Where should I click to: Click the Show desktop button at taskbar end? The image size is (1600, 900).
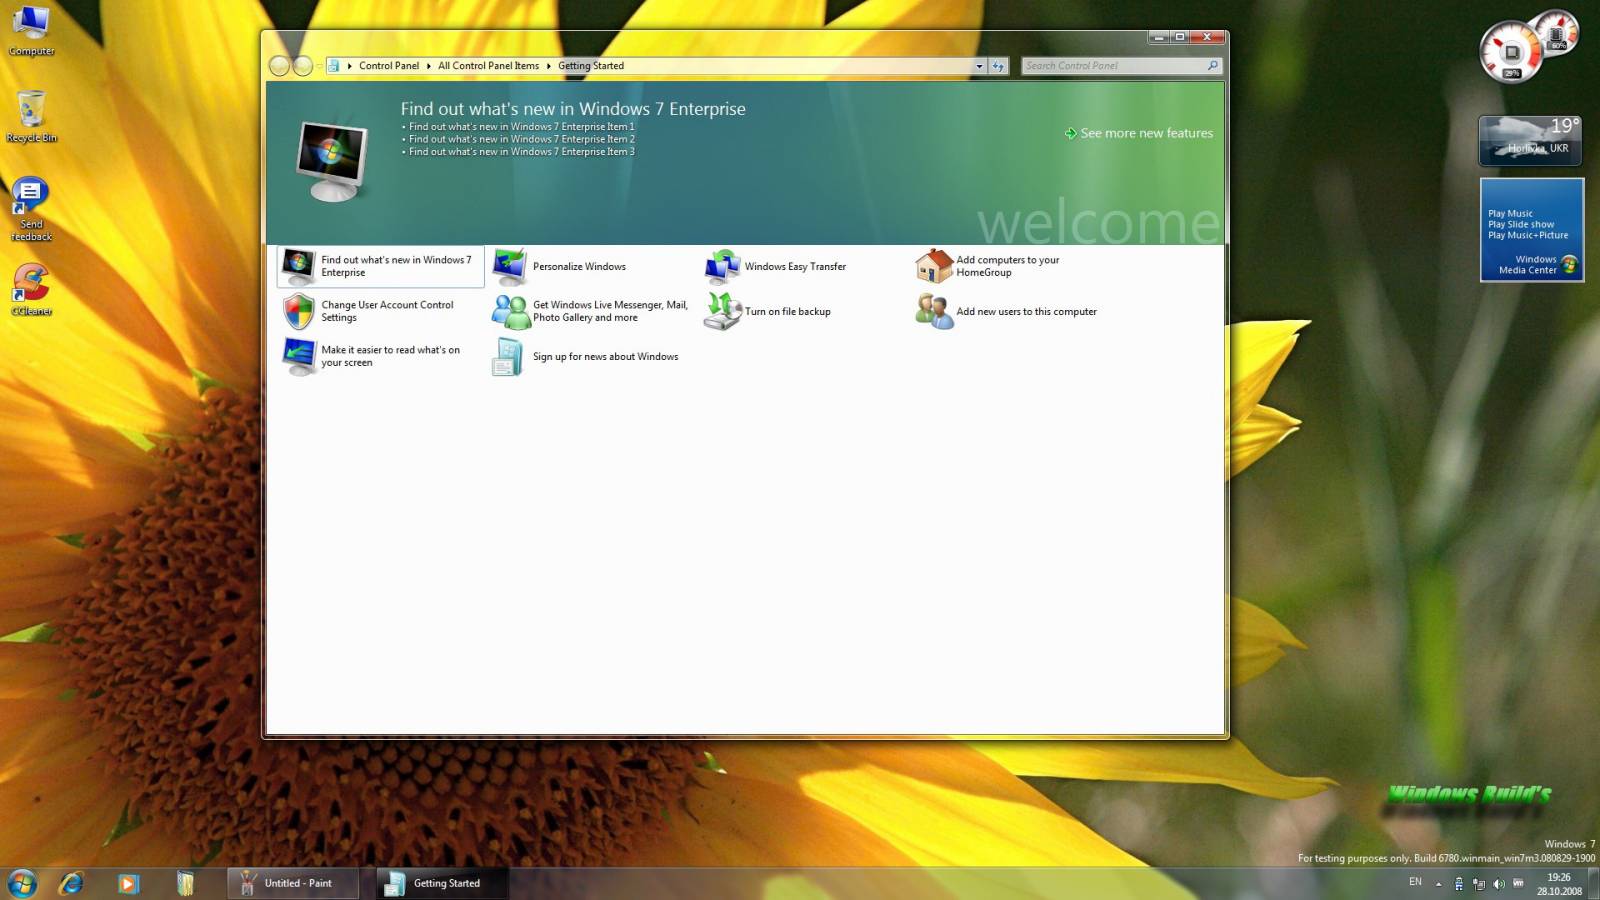[1594, 884]
